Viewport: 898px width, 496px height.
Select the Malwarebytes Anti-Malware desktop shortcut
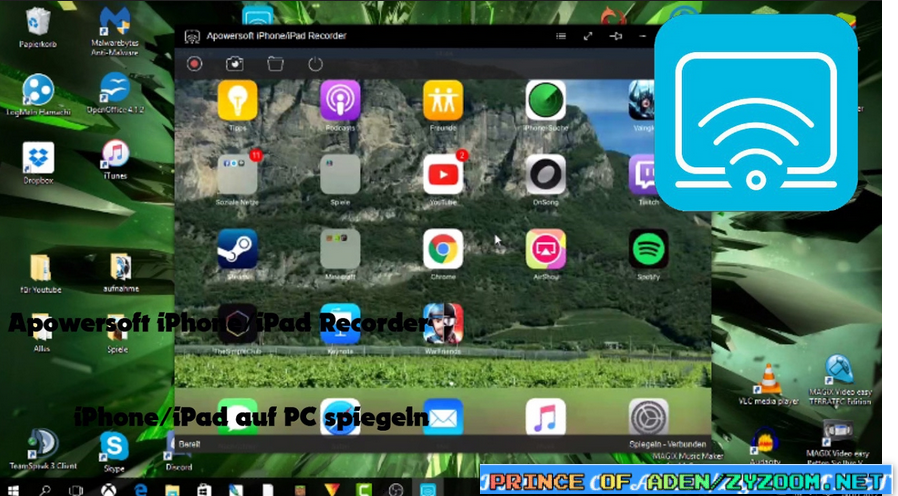coord(115,32)
